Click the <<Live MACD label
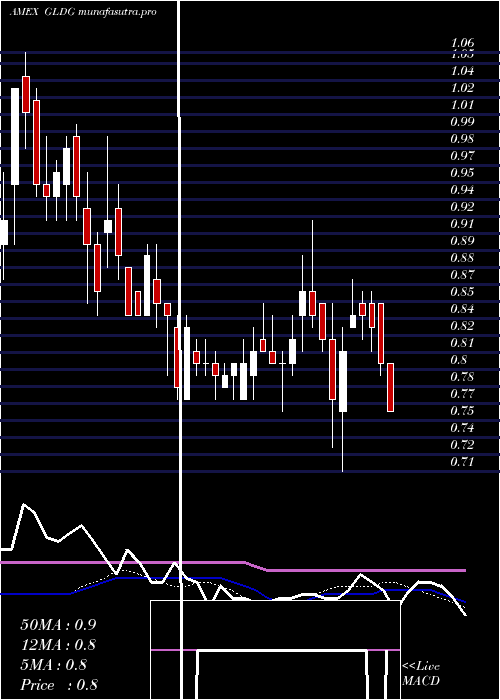 pos(421,674)
